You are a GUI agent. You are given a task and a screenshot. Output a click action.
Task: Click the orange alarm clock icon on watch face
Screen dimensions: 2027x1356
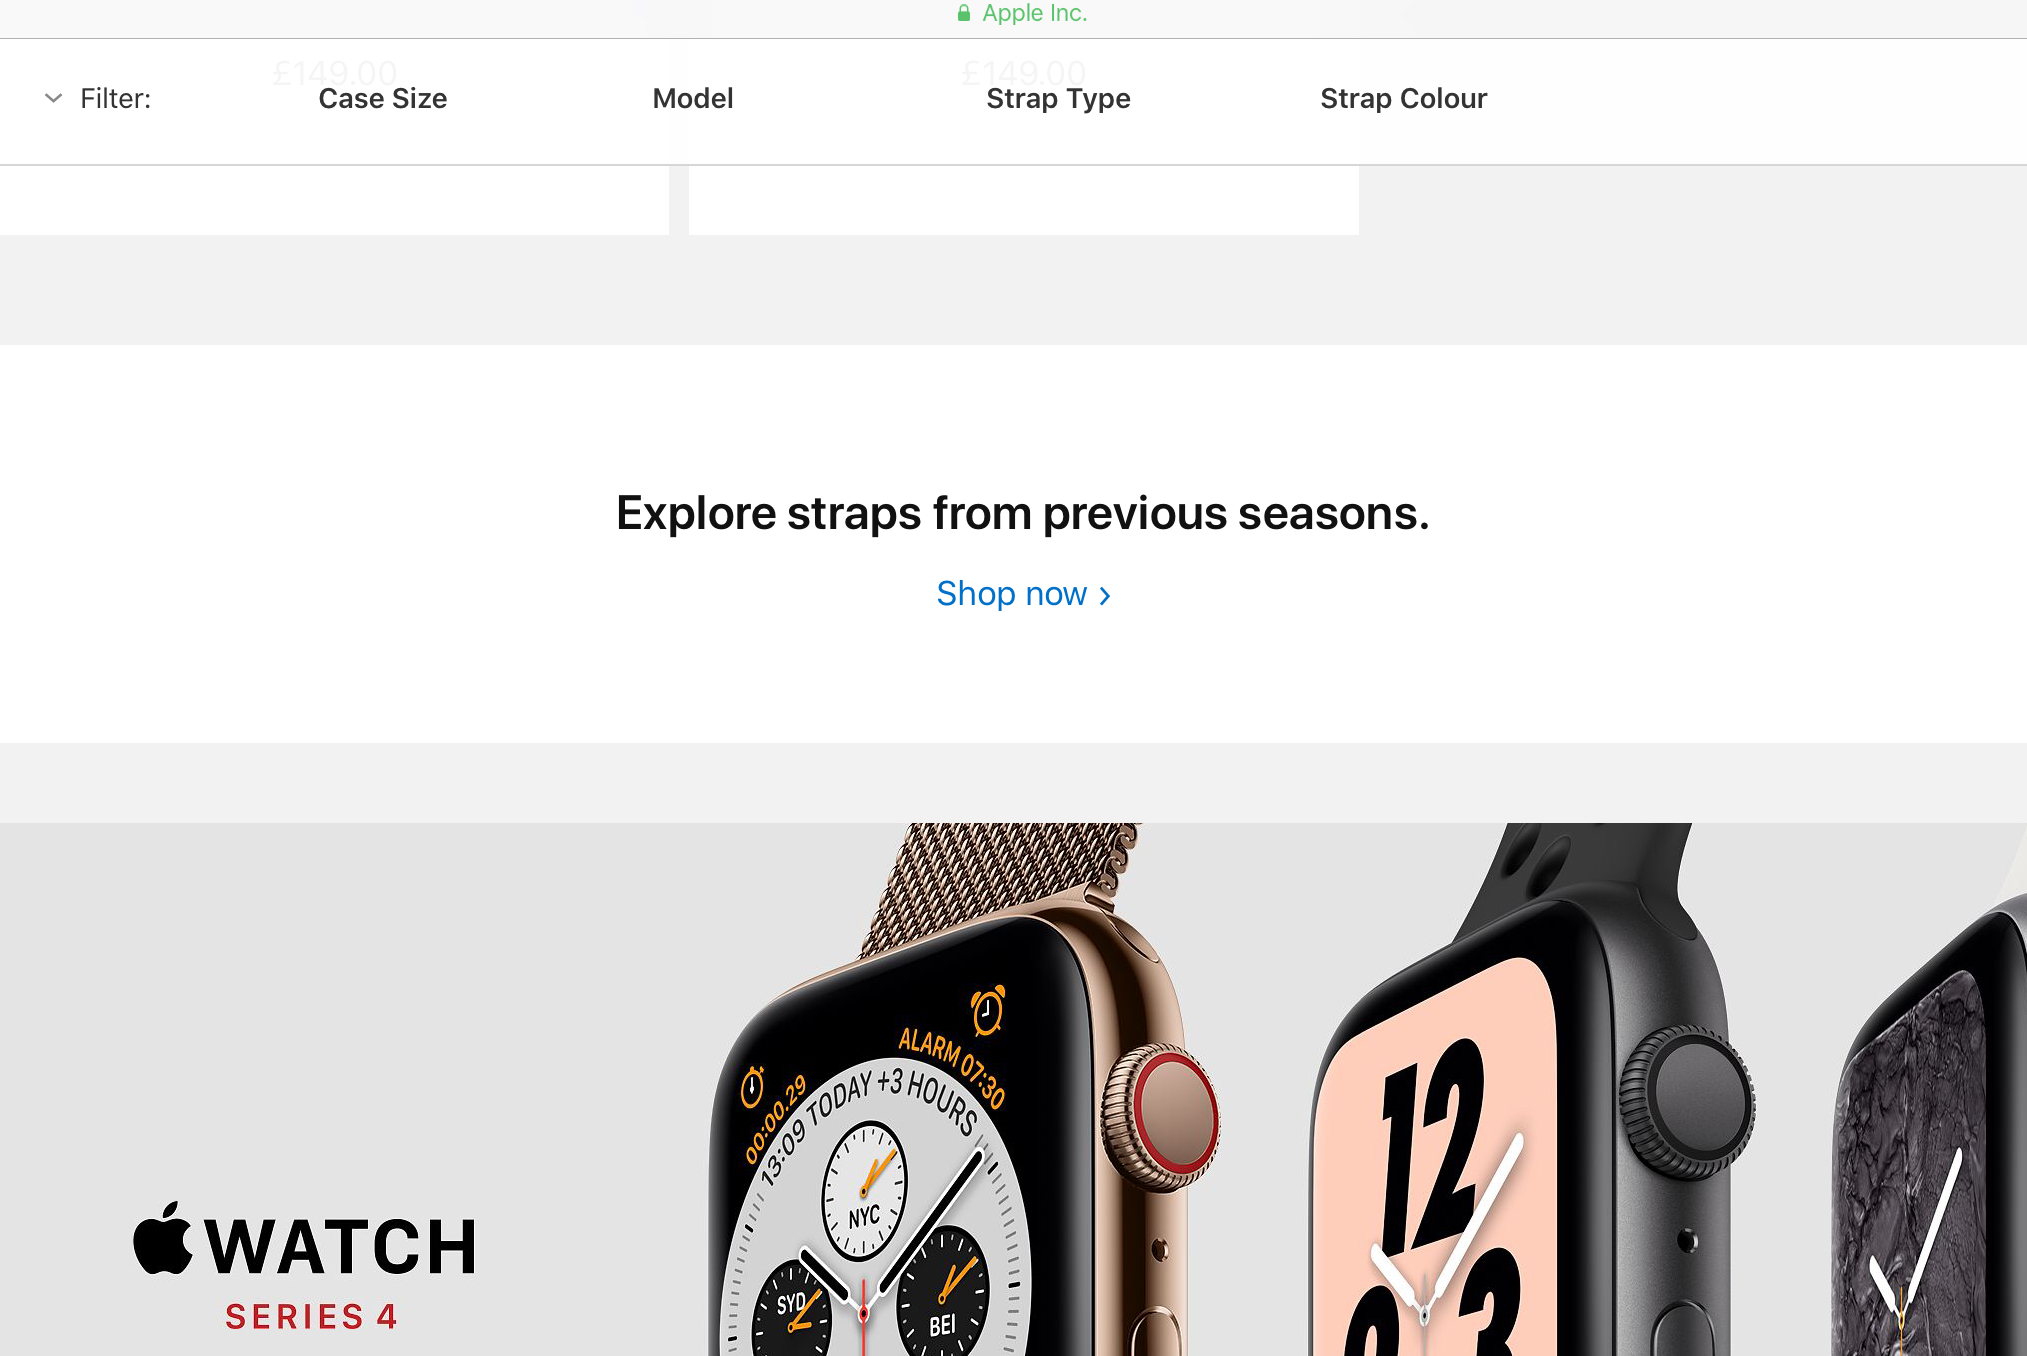[988, 1010]
